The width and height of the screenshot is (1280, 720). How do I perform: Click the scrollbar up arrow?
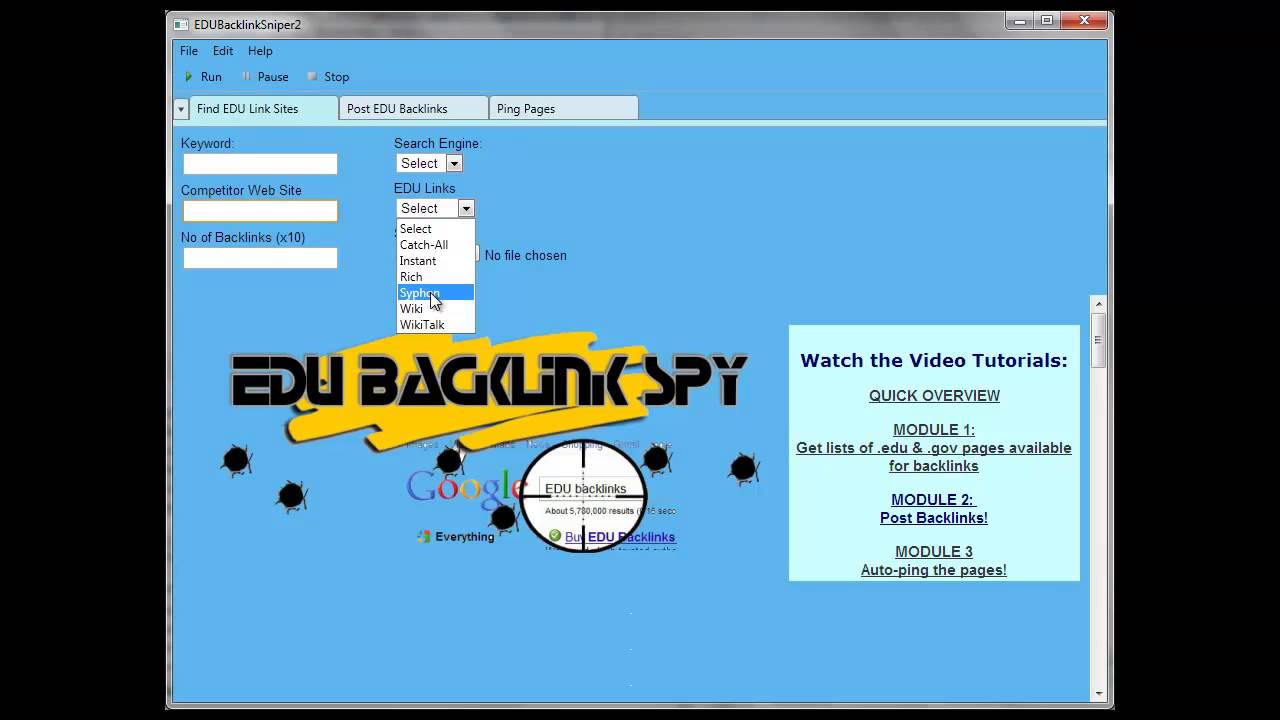click(1098, 304)
